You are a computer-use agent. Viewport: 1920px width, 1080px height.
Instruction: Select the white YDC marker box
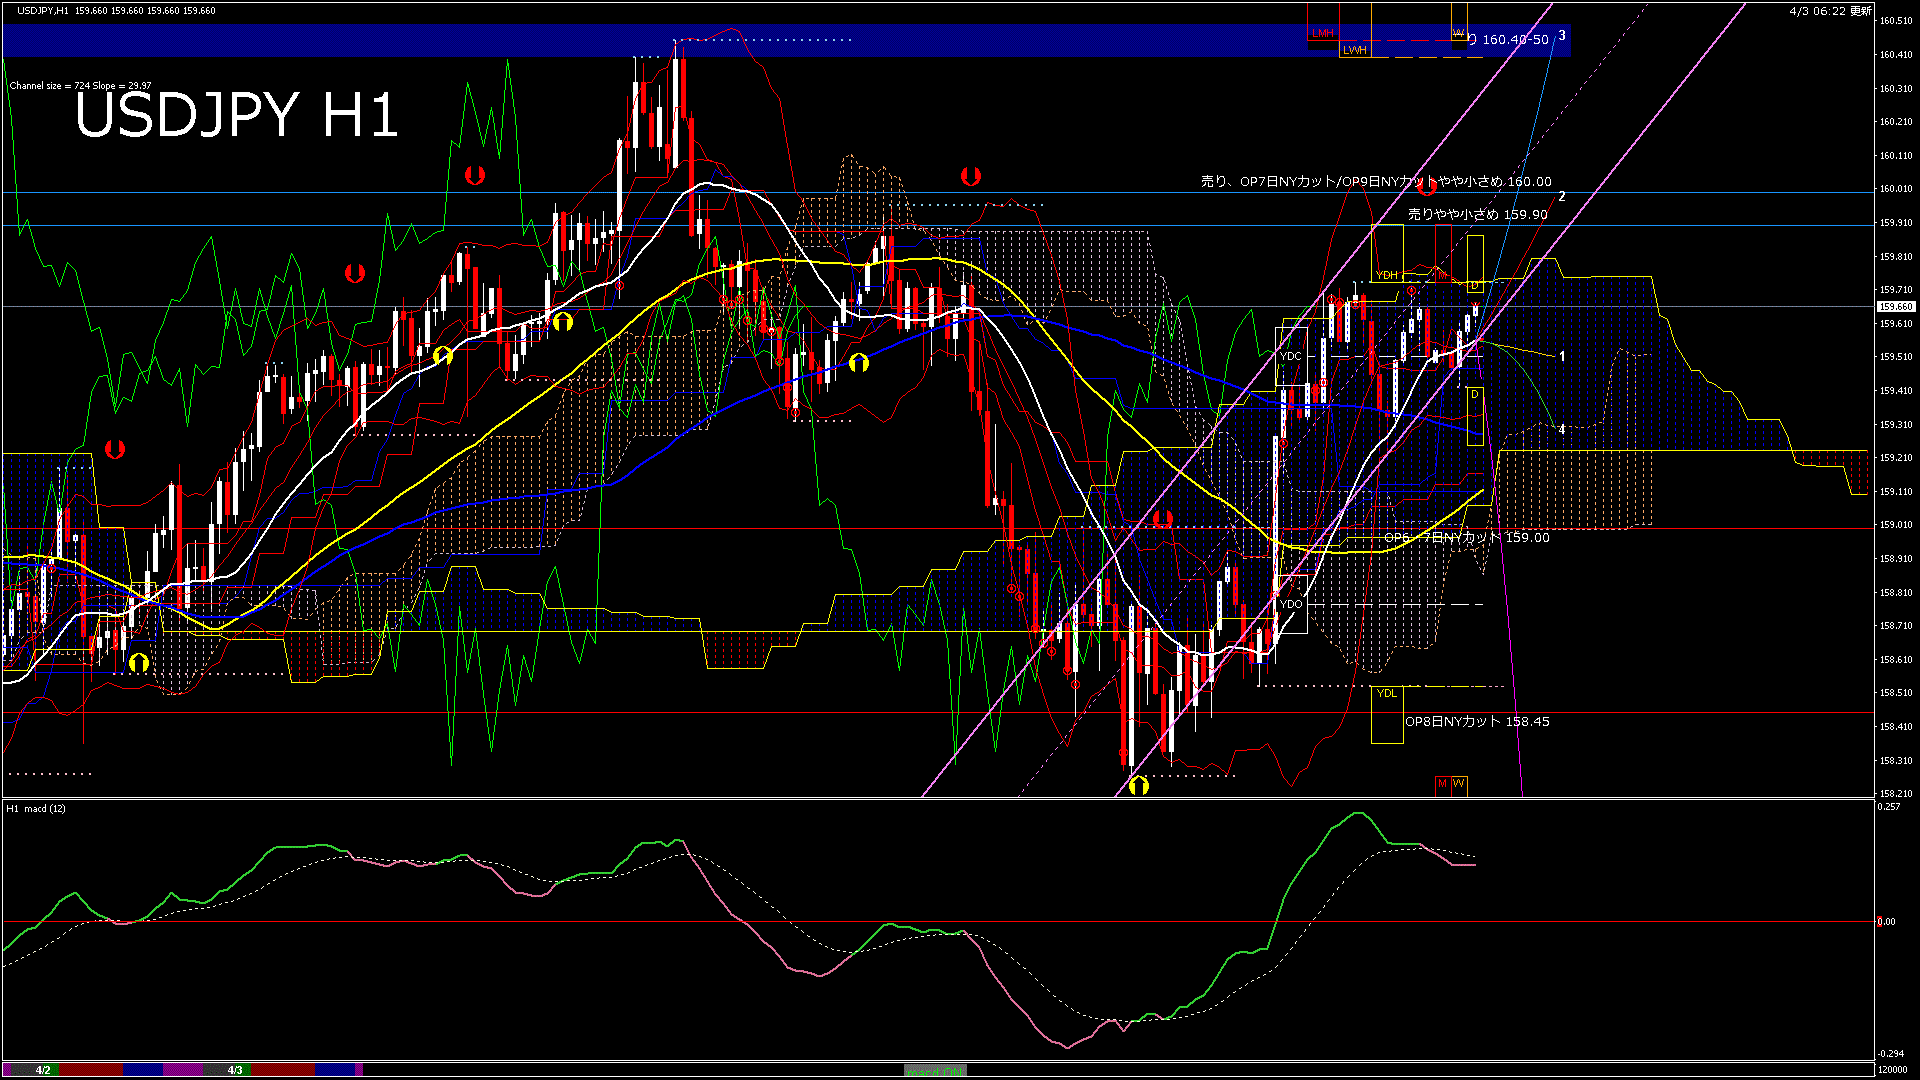1291,356
